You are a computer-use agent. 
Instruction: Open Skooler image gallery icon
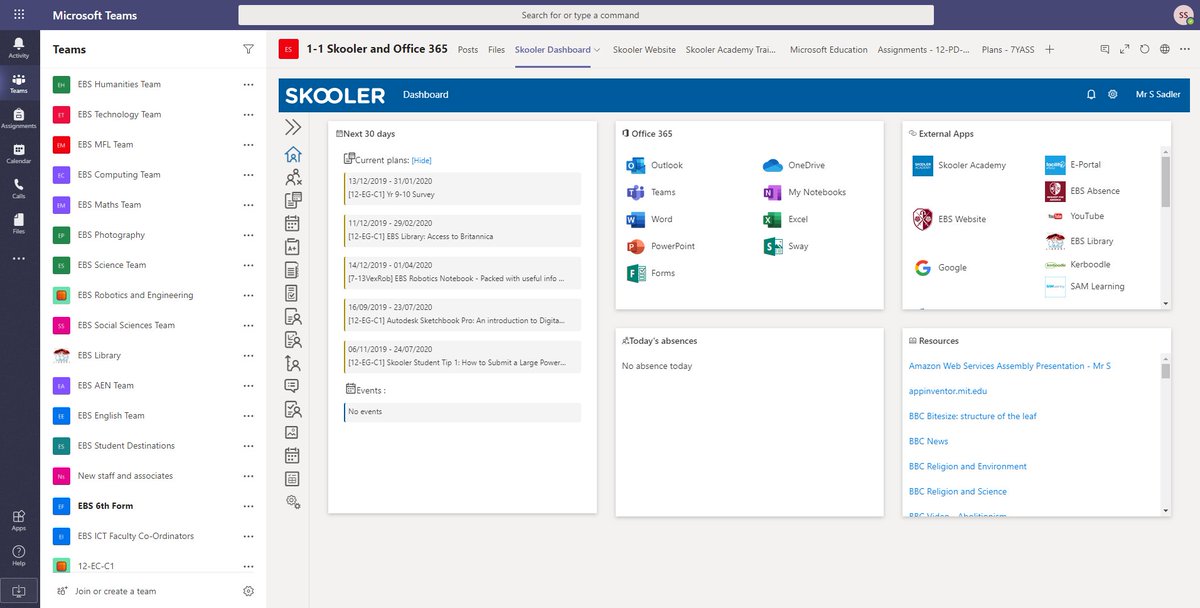292,433
